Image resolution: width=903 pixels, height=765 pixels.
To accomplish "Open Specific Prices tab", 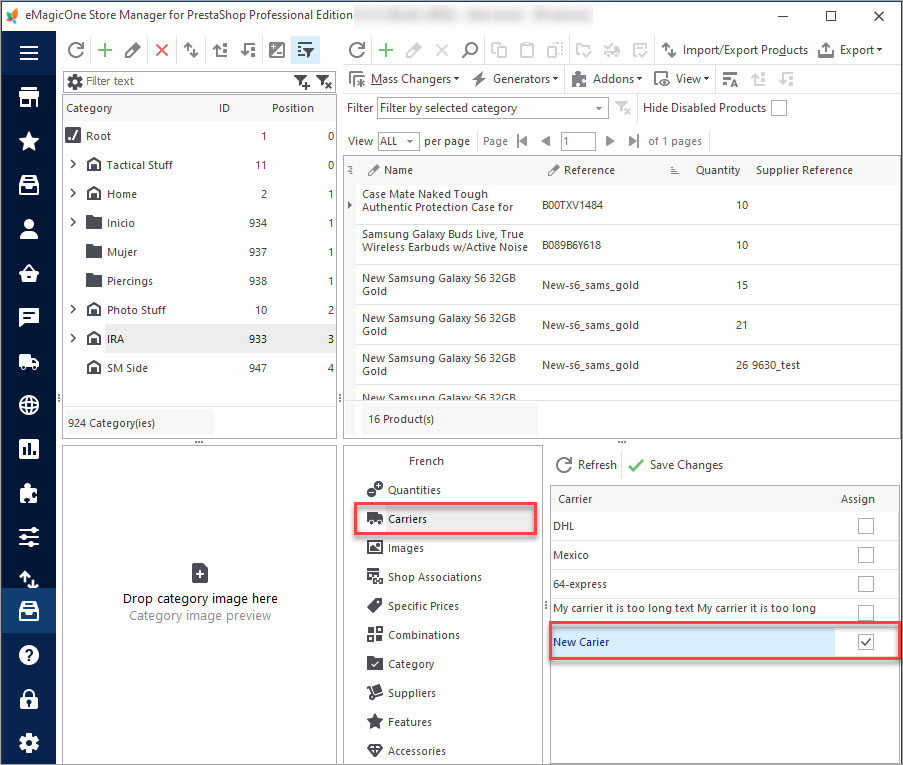I will (423, 606).
